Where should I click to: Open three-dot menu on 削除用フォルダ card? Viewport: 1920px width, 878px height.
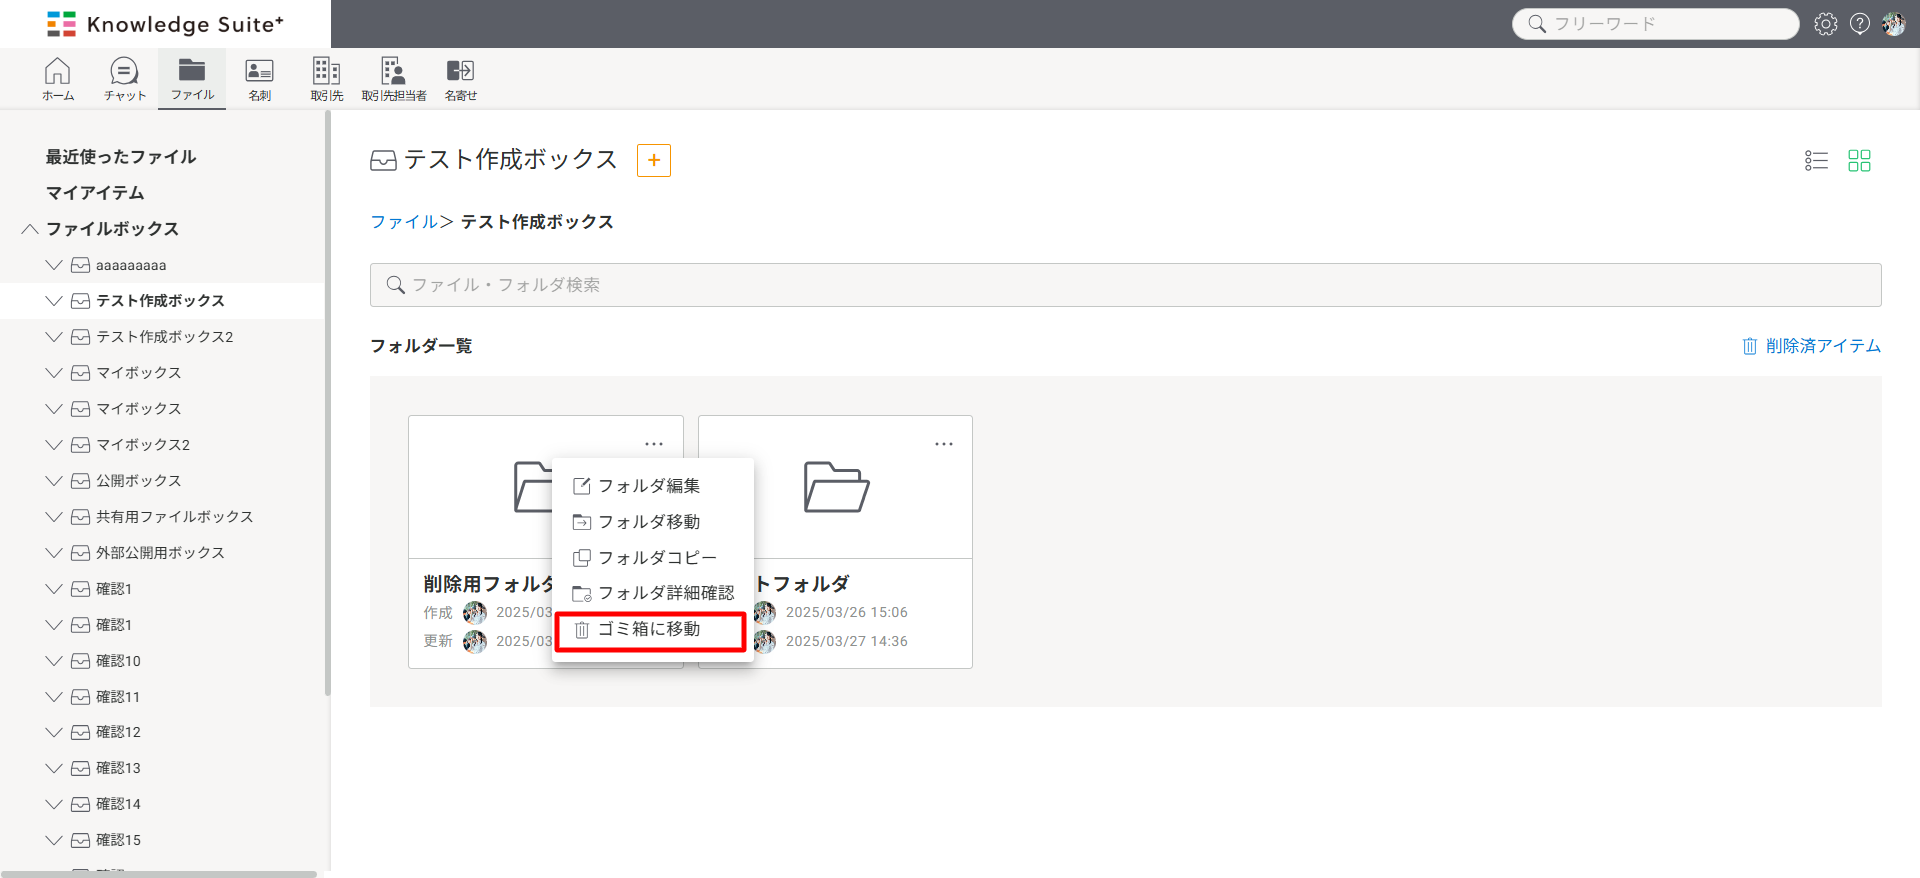coord(654,444)
